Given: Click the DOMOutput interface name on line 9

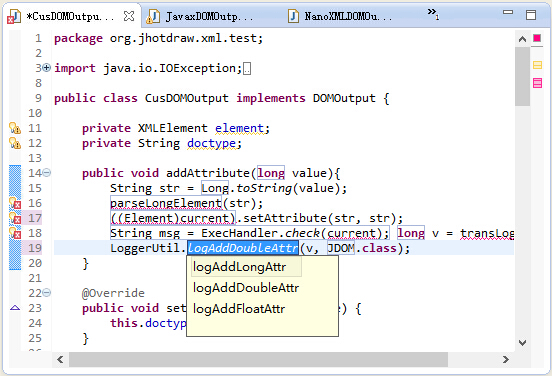Looking at the screenshot, I should [x=344, y=98].
